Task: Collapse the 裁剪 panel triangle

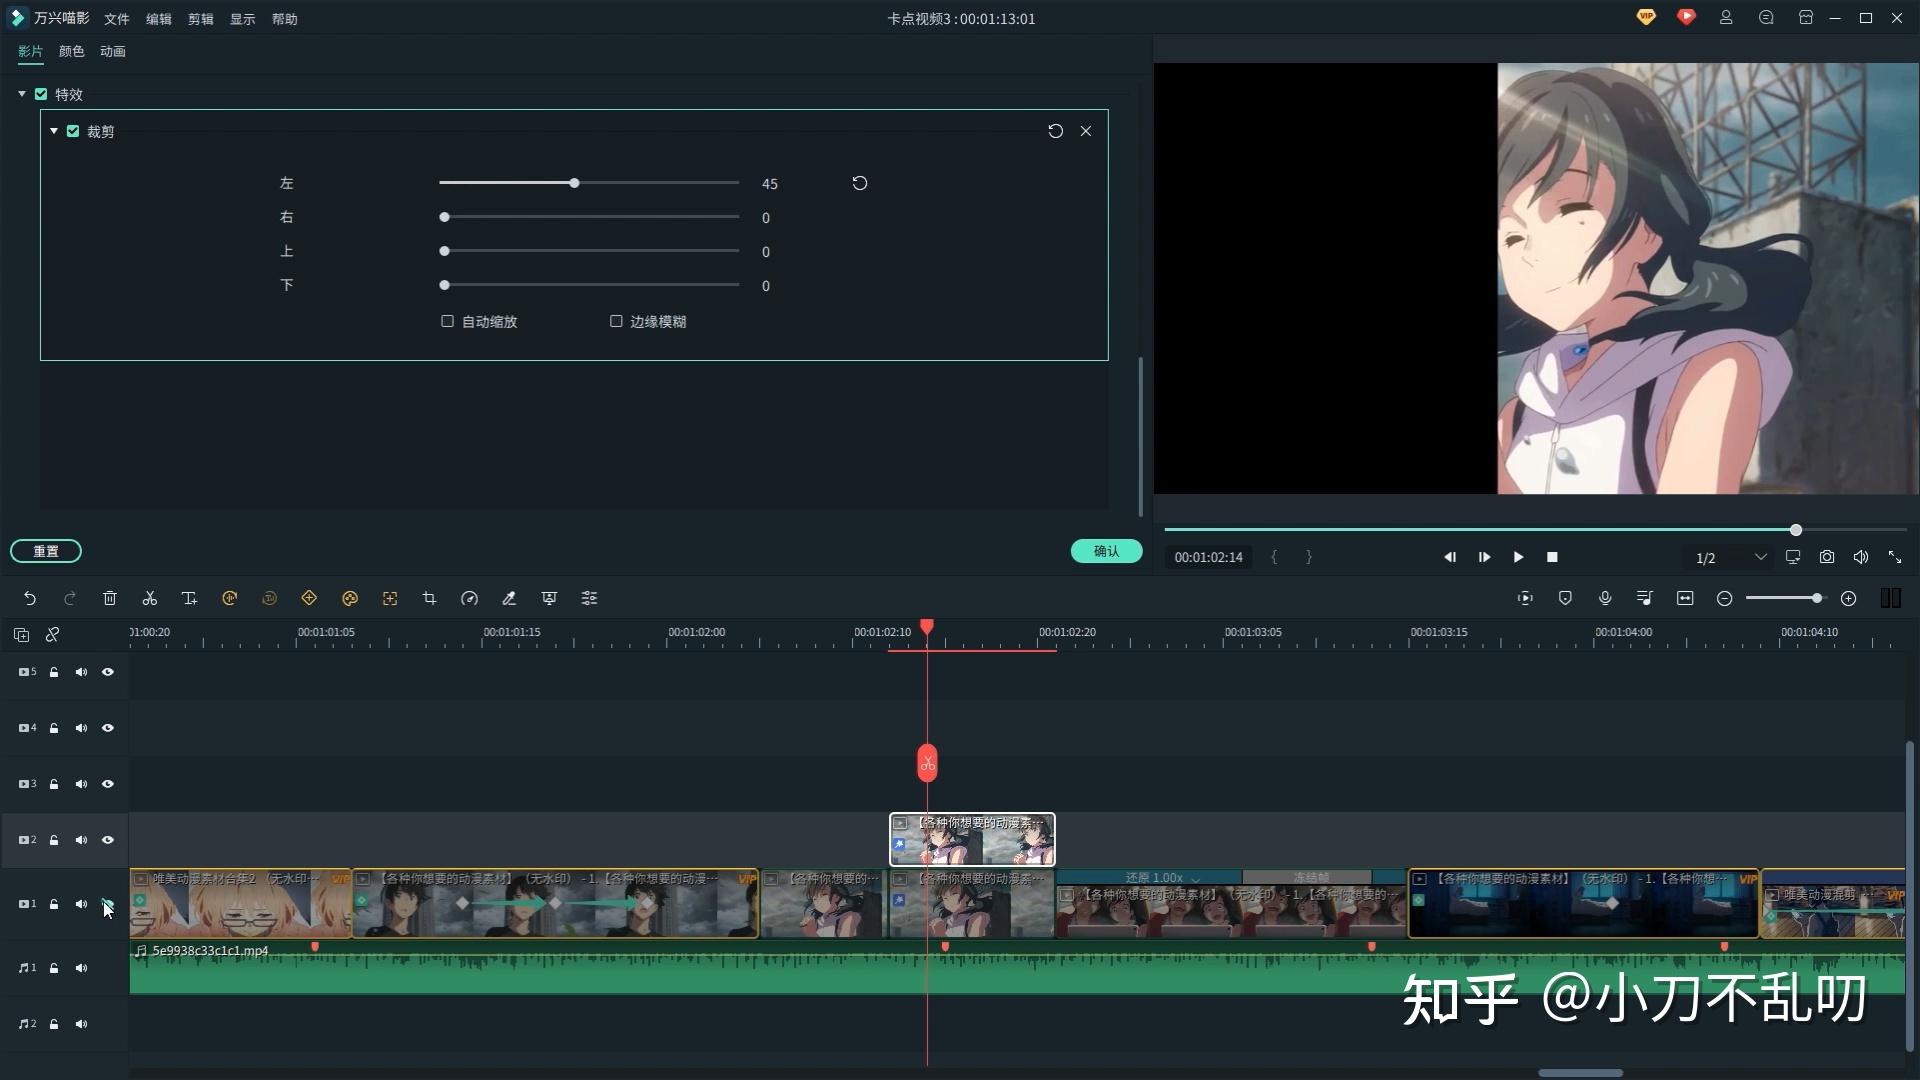Action: (x=54, y=131)
